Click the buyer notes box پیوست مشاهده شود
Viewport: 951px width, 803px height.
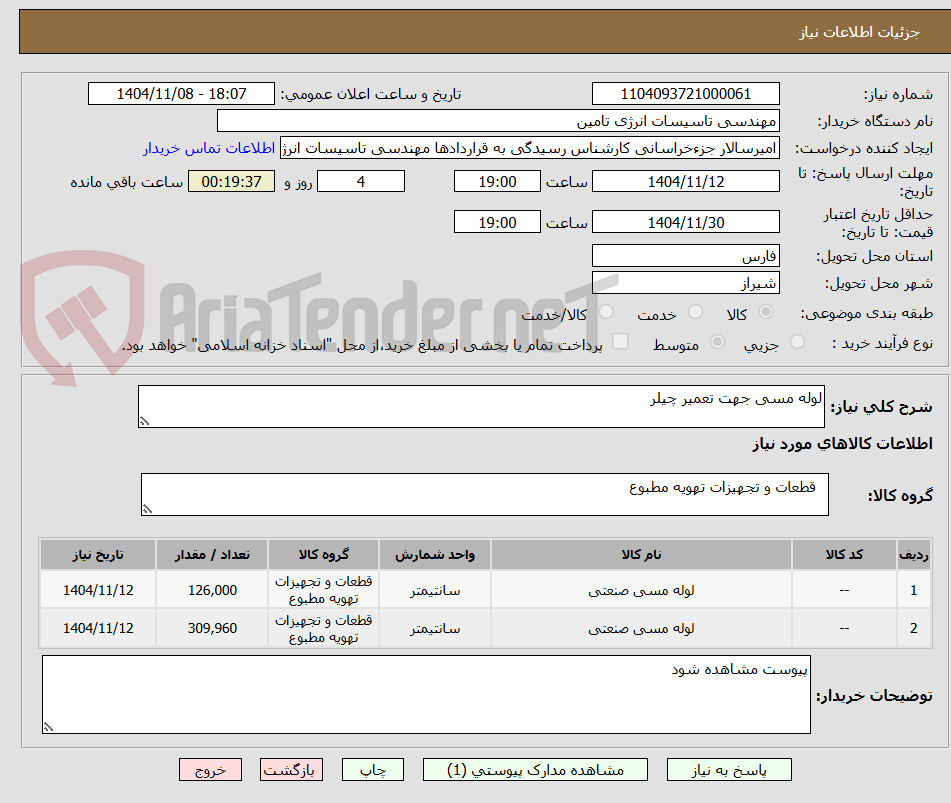click(426, 694)
